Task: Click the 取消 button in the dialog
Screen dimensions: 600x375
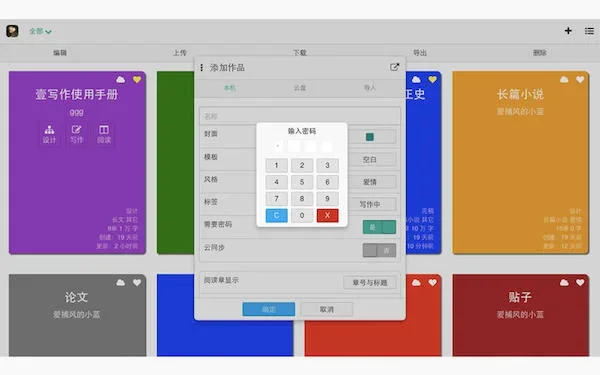Action: click(326, 309)
